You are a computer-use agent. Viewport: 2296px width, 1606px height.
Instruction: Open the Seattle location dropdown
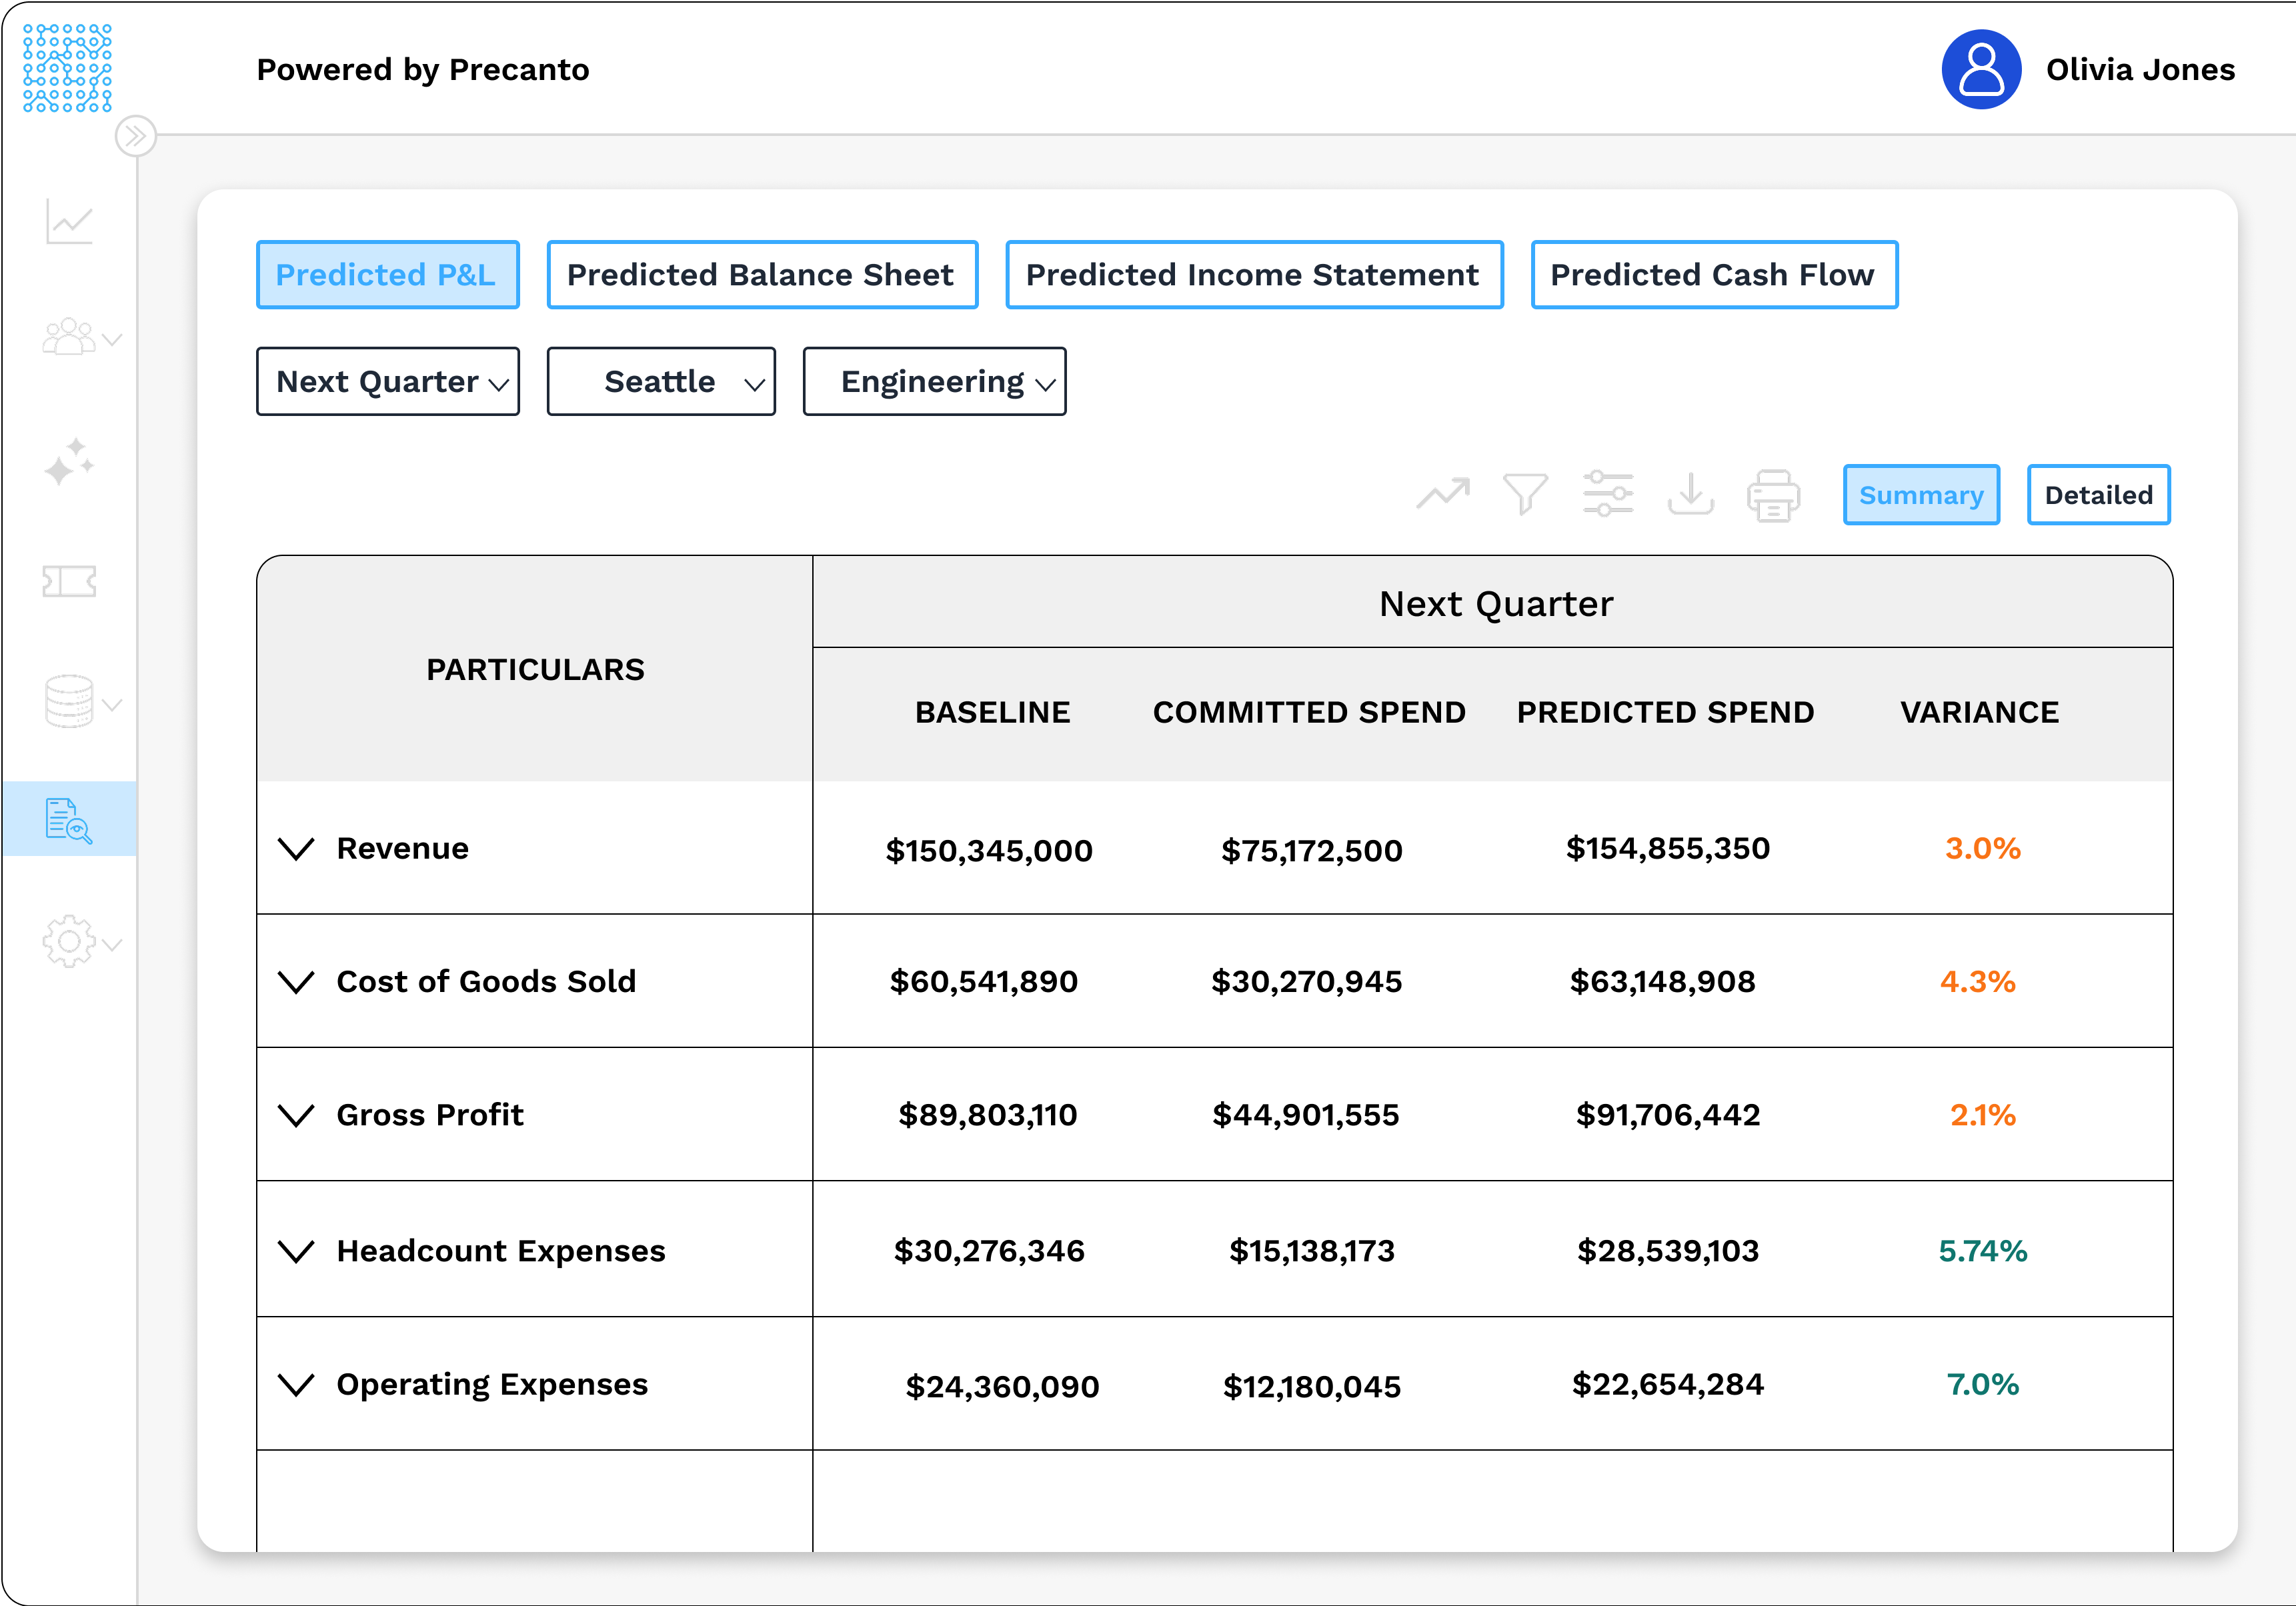[x=661, y=382]
